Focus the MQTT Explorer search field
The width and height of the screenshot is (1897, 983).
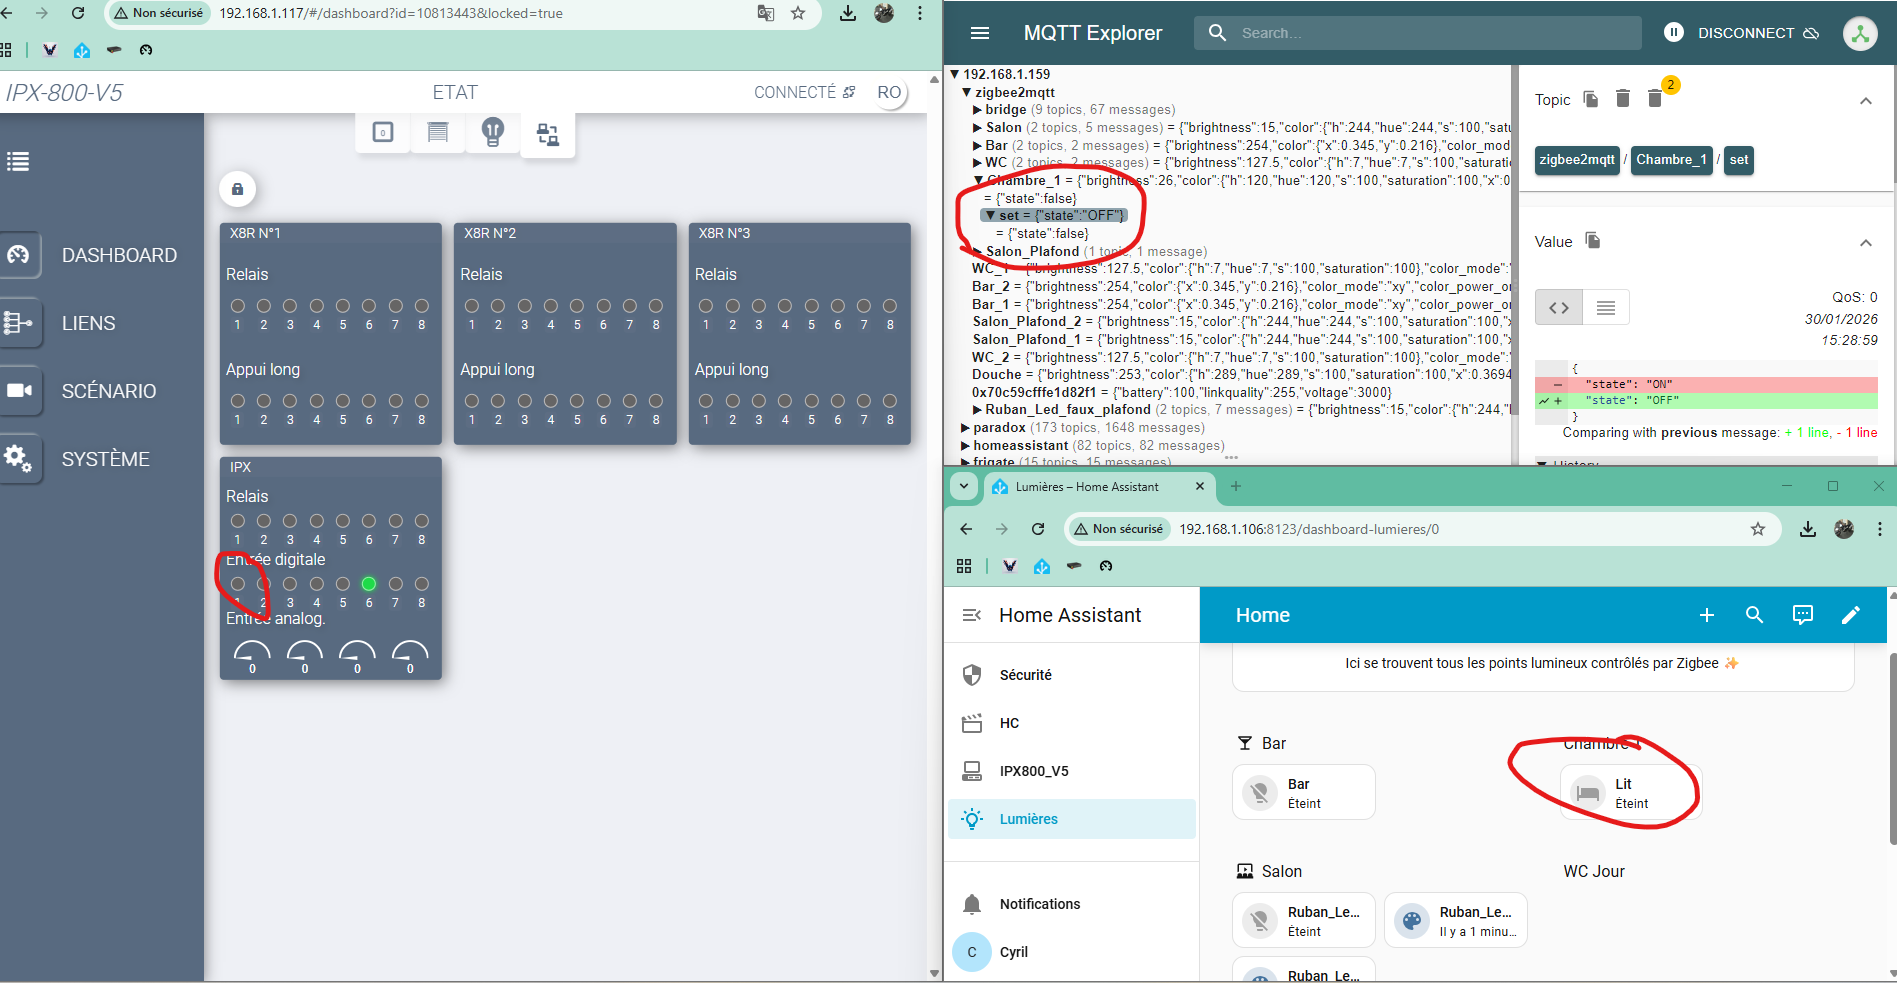(x=1430, y=33)
